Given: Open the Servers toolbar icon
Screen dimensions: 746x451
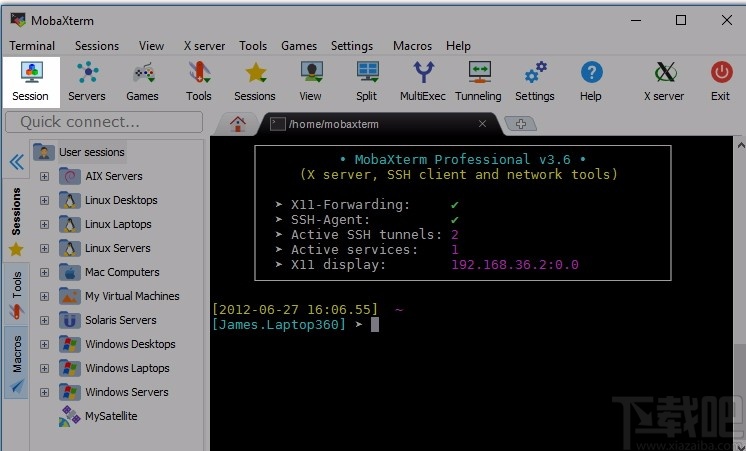Looking at the screenshot, I should point(87,82).
